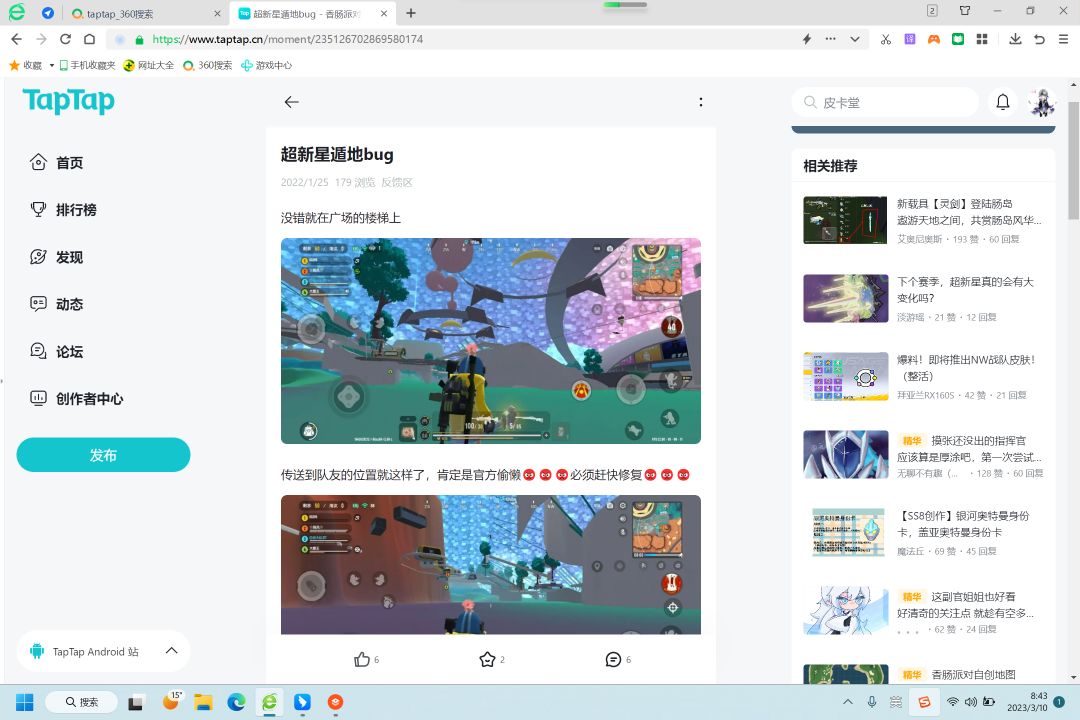Open the post's three-dot more menu
Image resolution: width=1080 pixels, height=720 pixels.
[700, 102]
